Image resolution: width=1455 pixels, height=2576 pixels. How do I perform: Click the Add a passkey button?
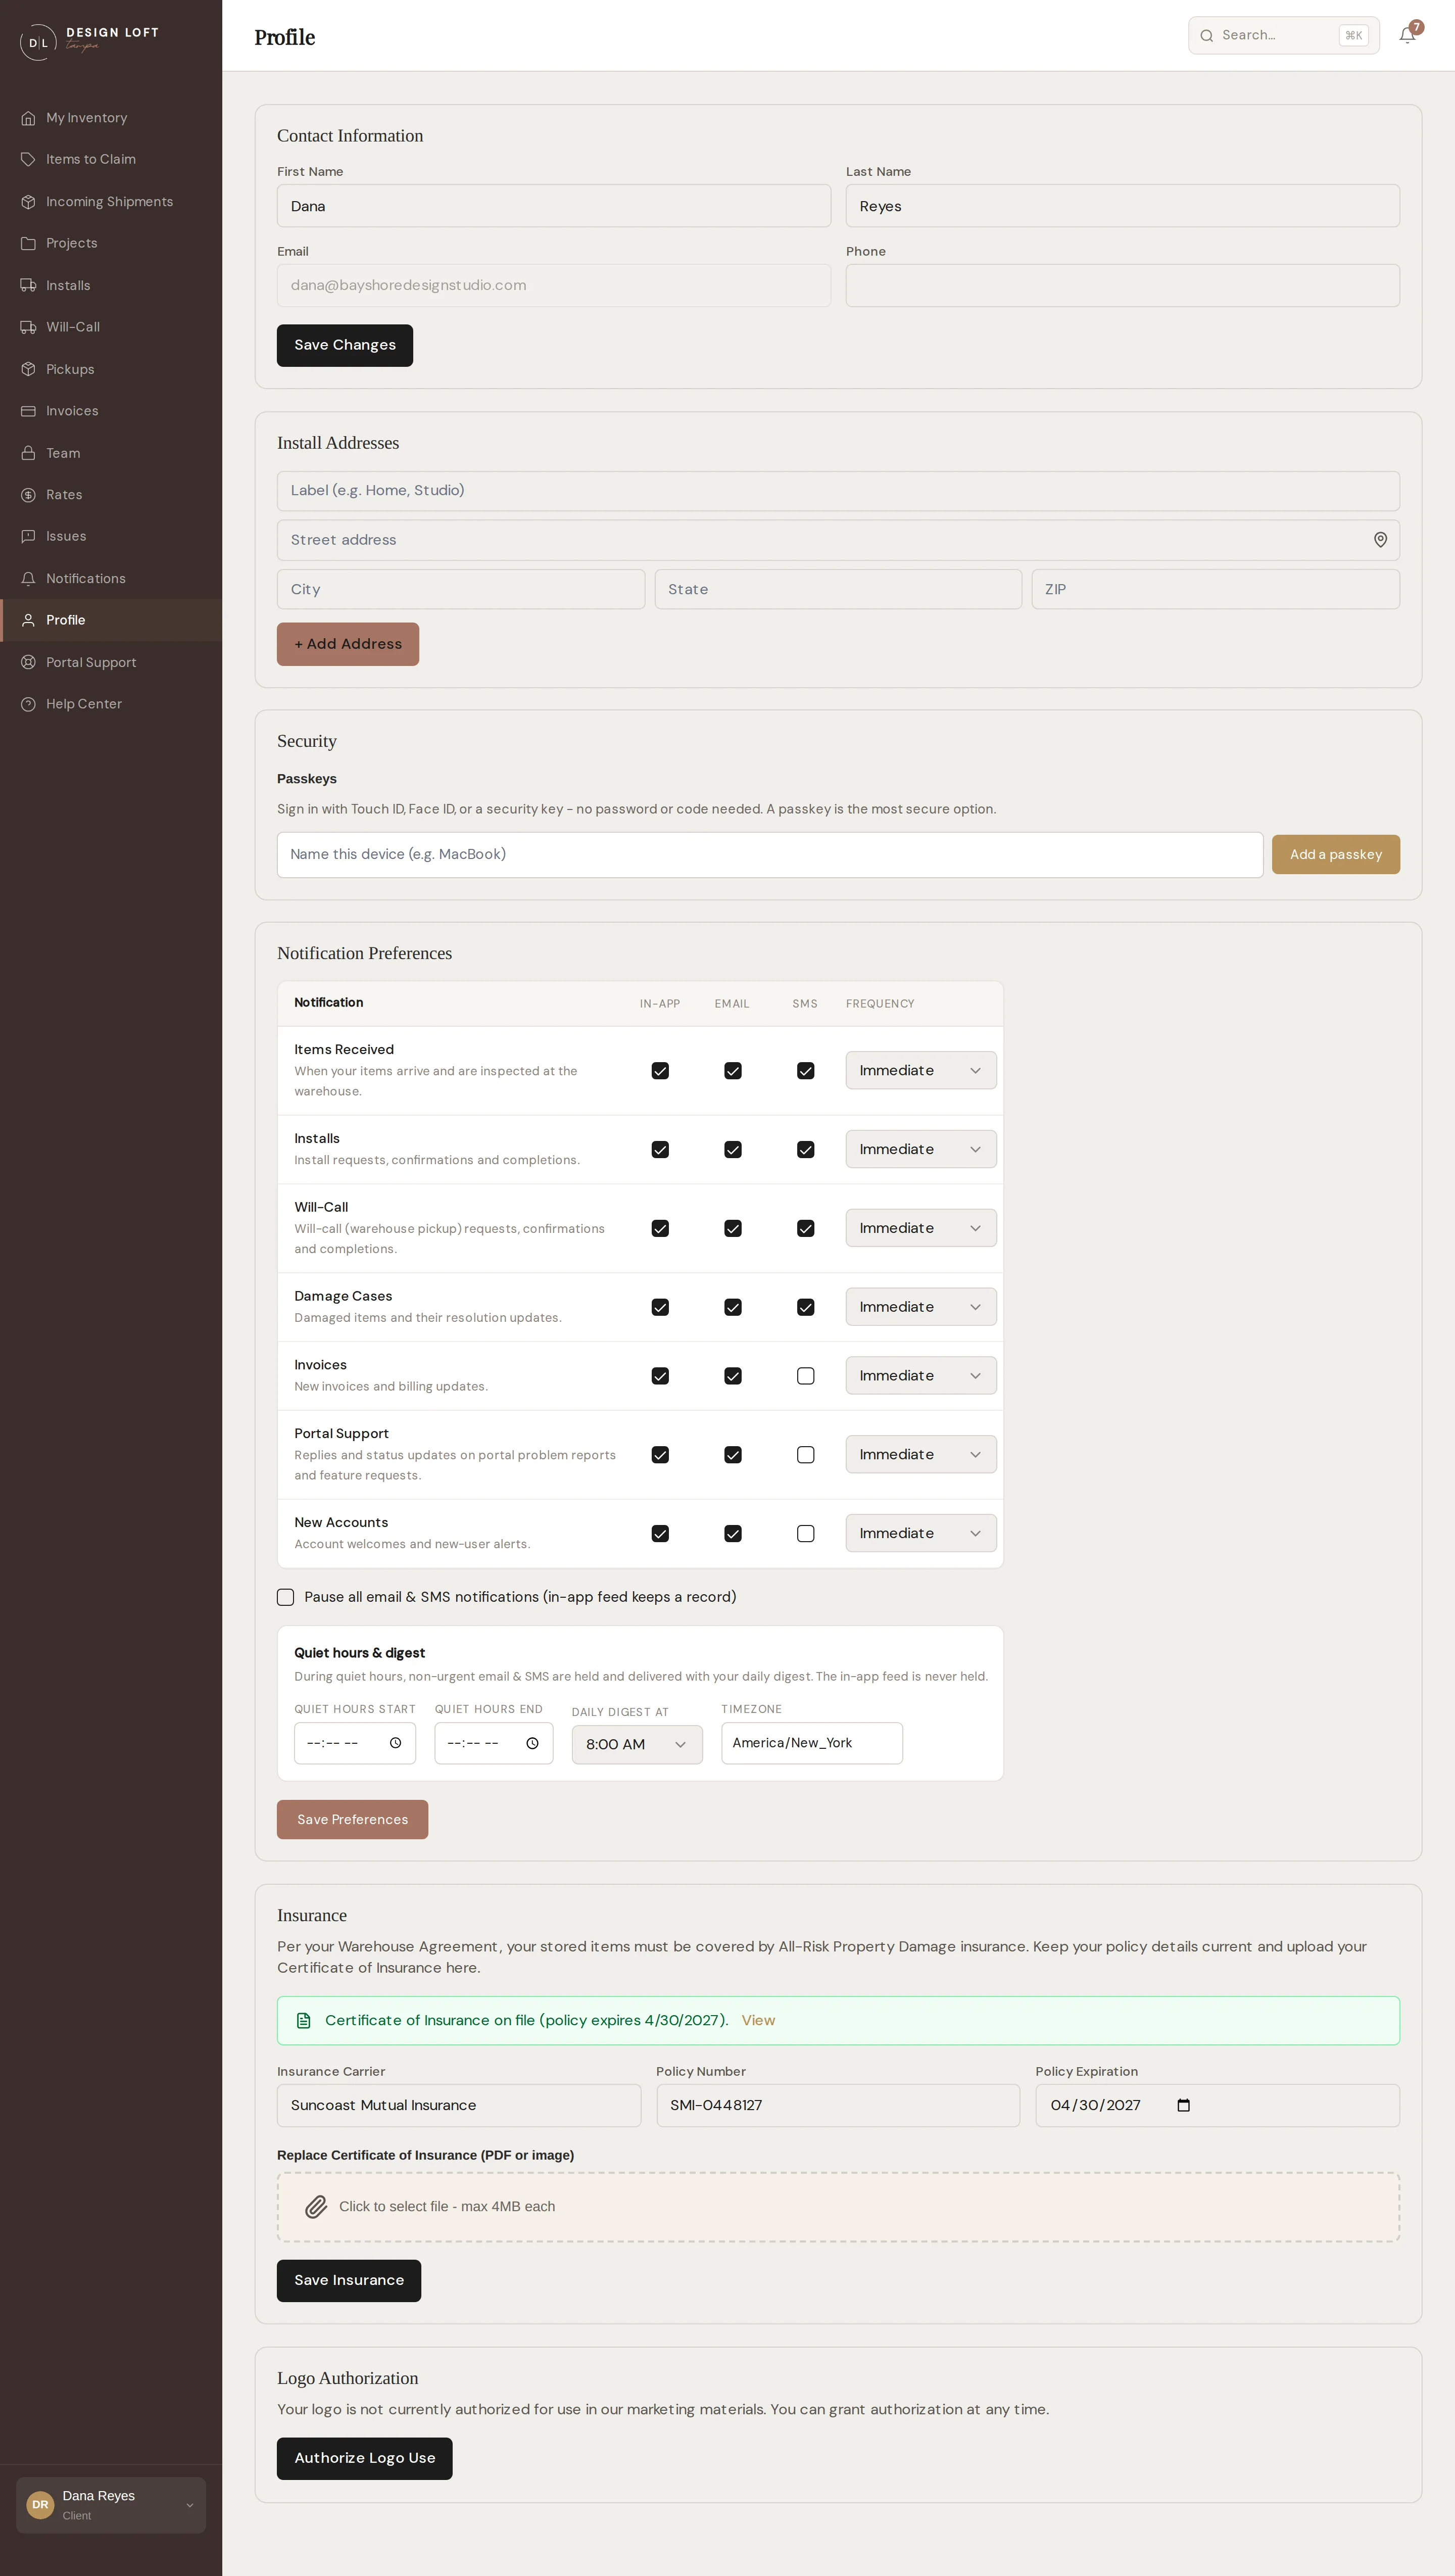point(1336,855)
